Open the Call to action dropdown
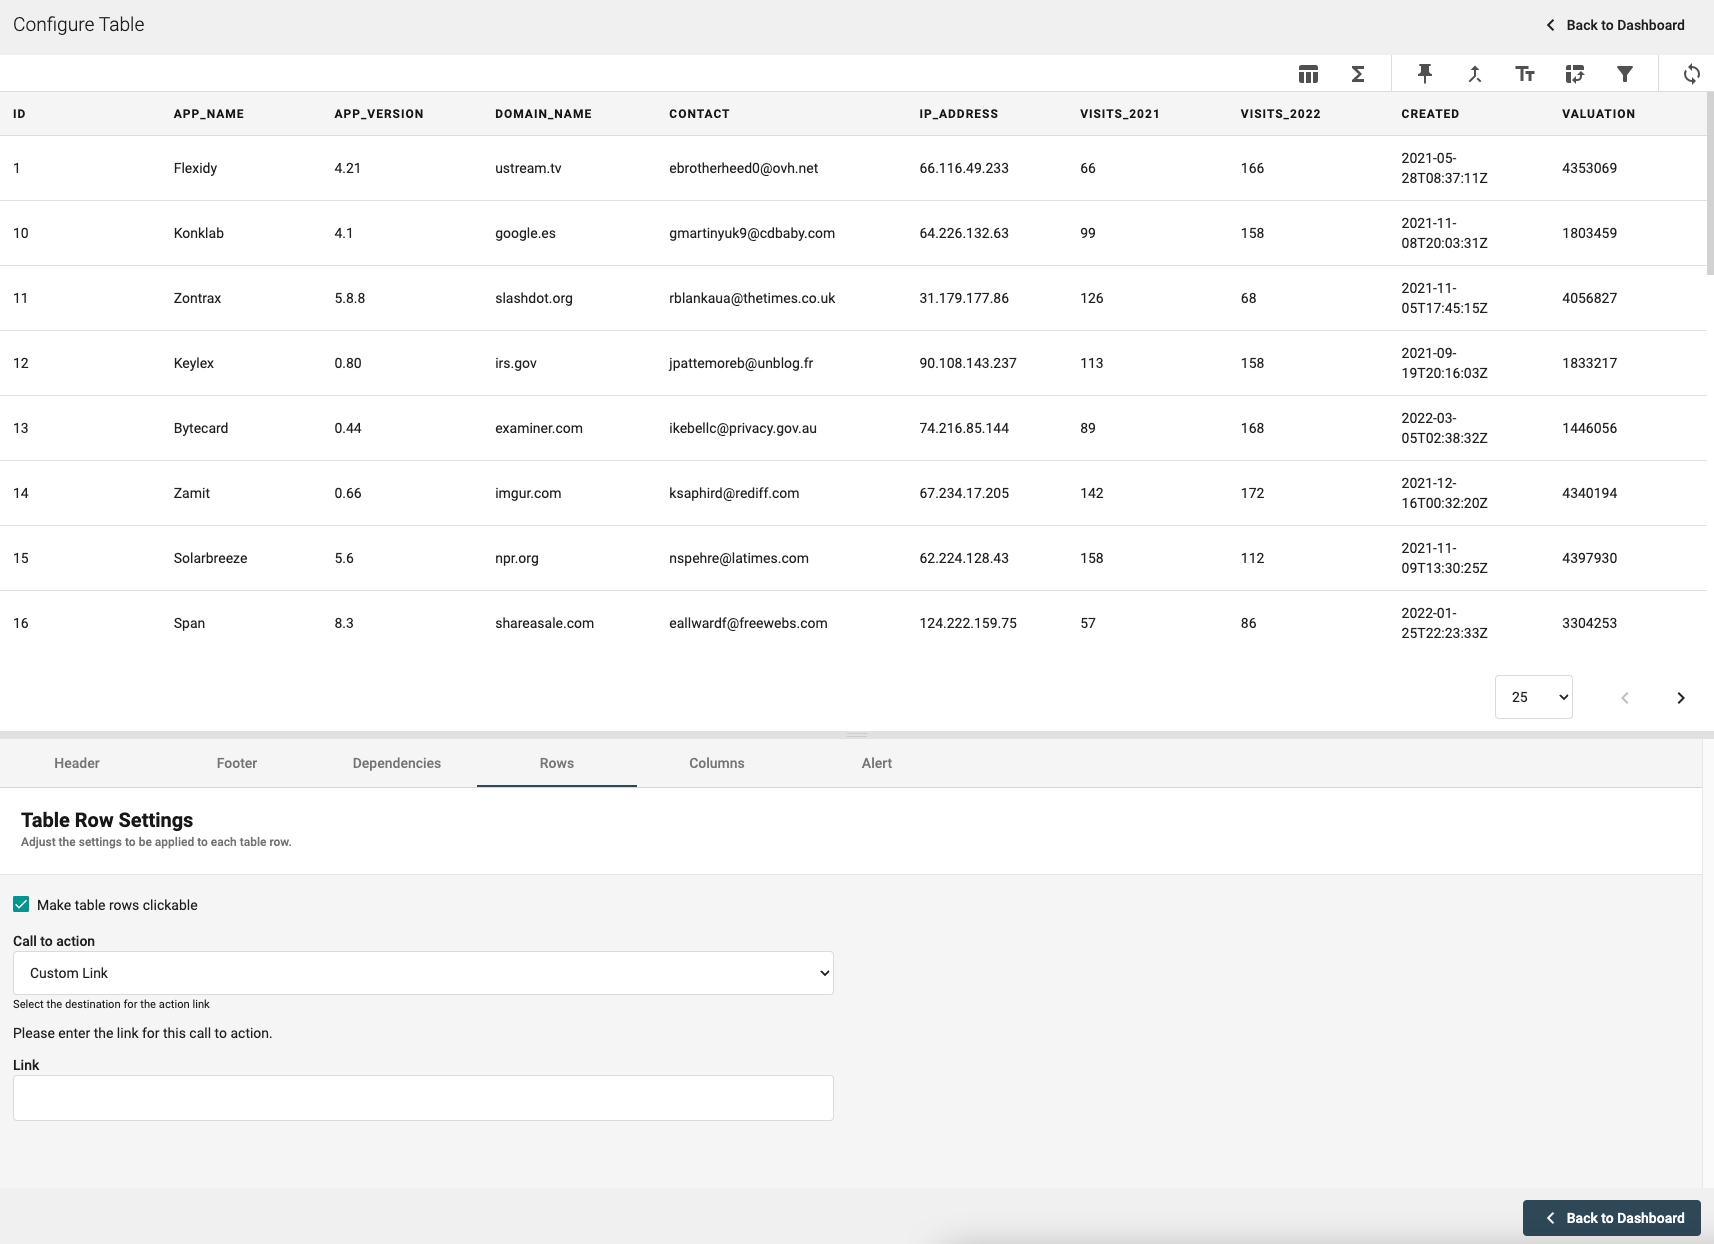Image resolution: width=1714 pixels, height=1244 pixels. click(x=423, y=973)
